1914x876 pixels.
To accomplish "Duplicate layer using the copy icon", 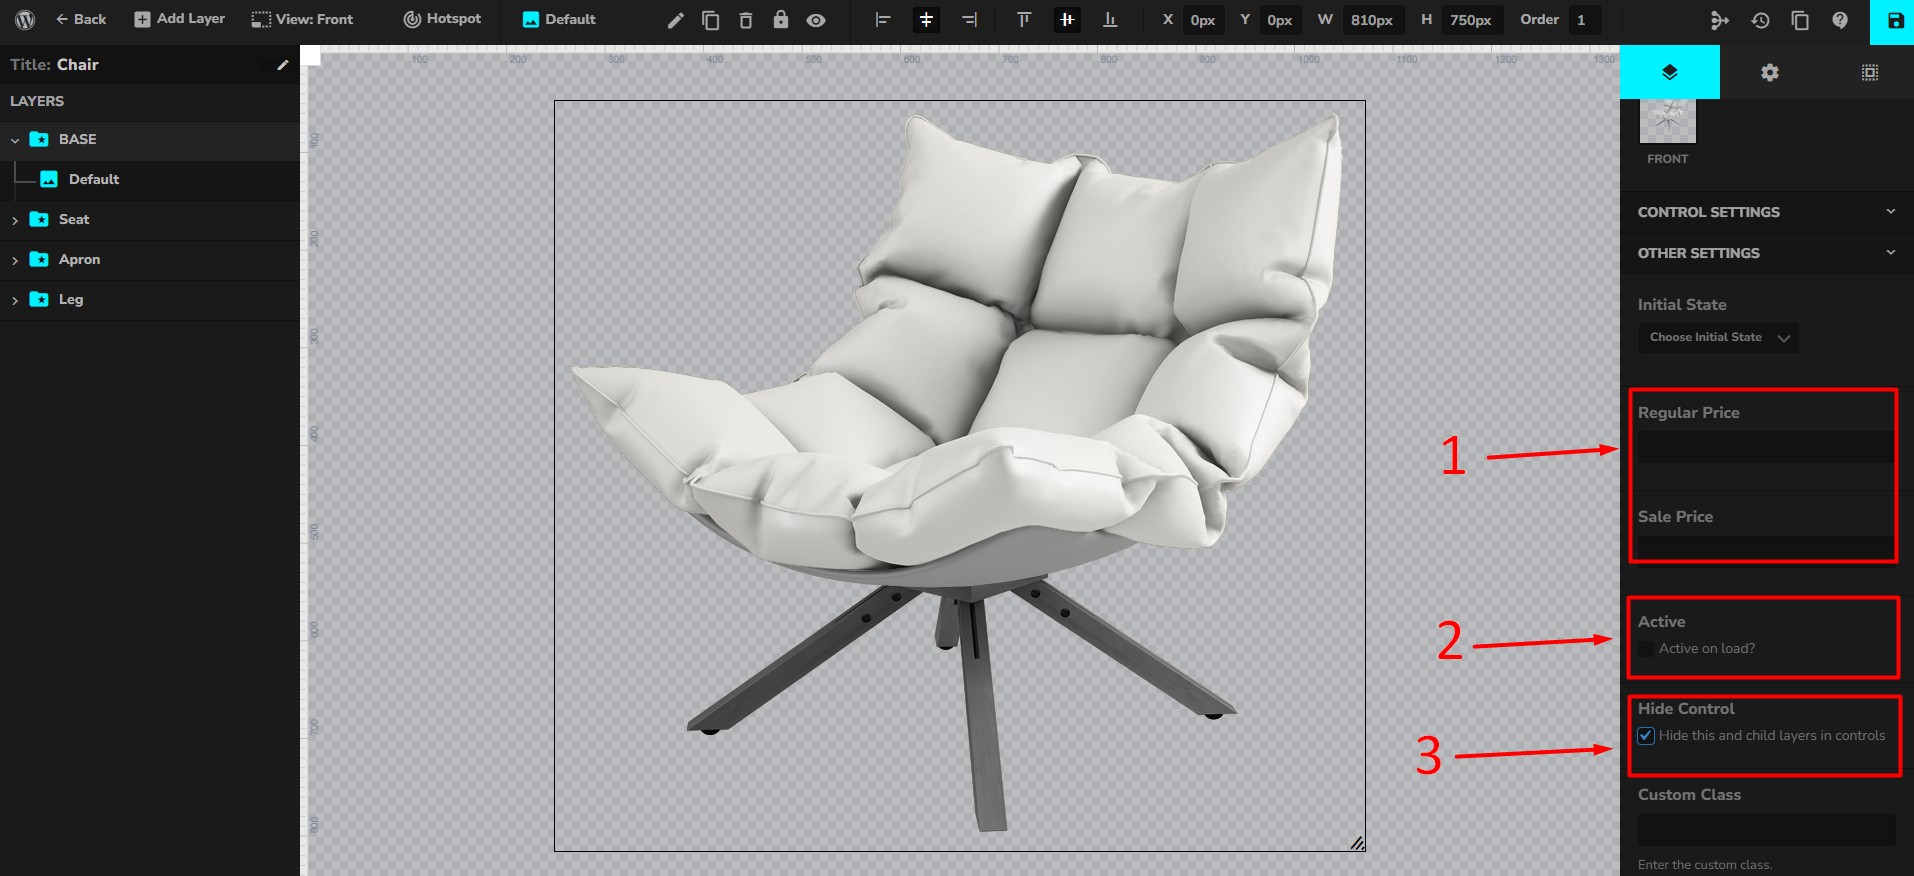I will (711, 20).
